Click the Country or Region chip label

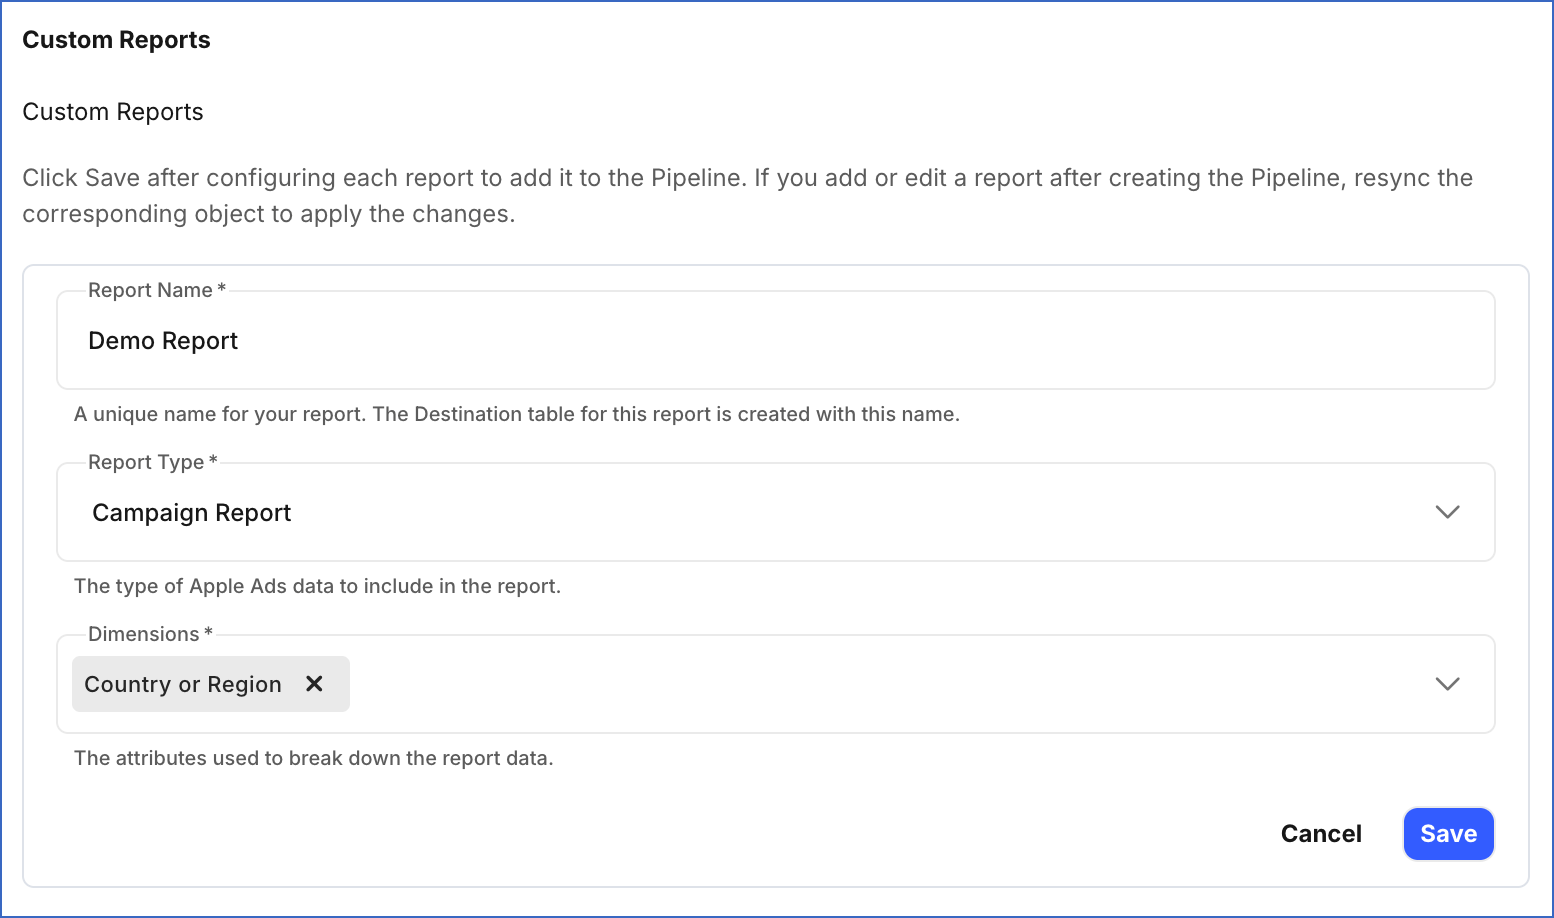[183, 684]
